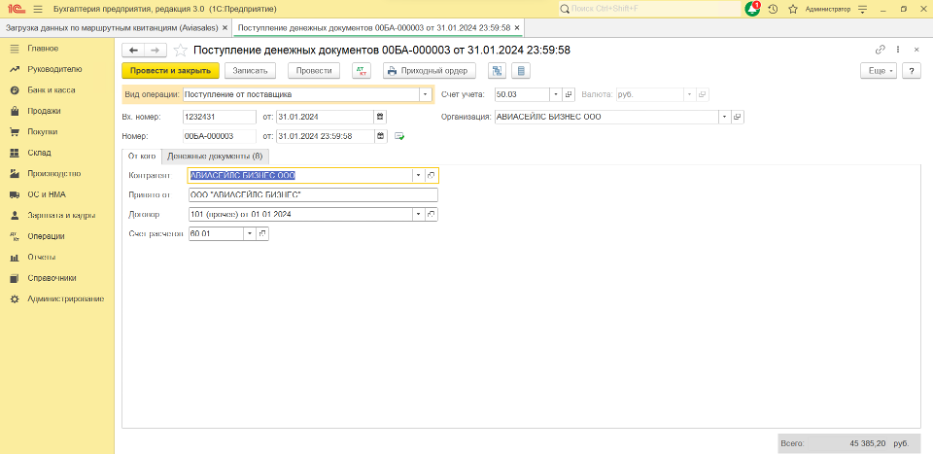Open title bar settings lines icon

click(863, 10)
